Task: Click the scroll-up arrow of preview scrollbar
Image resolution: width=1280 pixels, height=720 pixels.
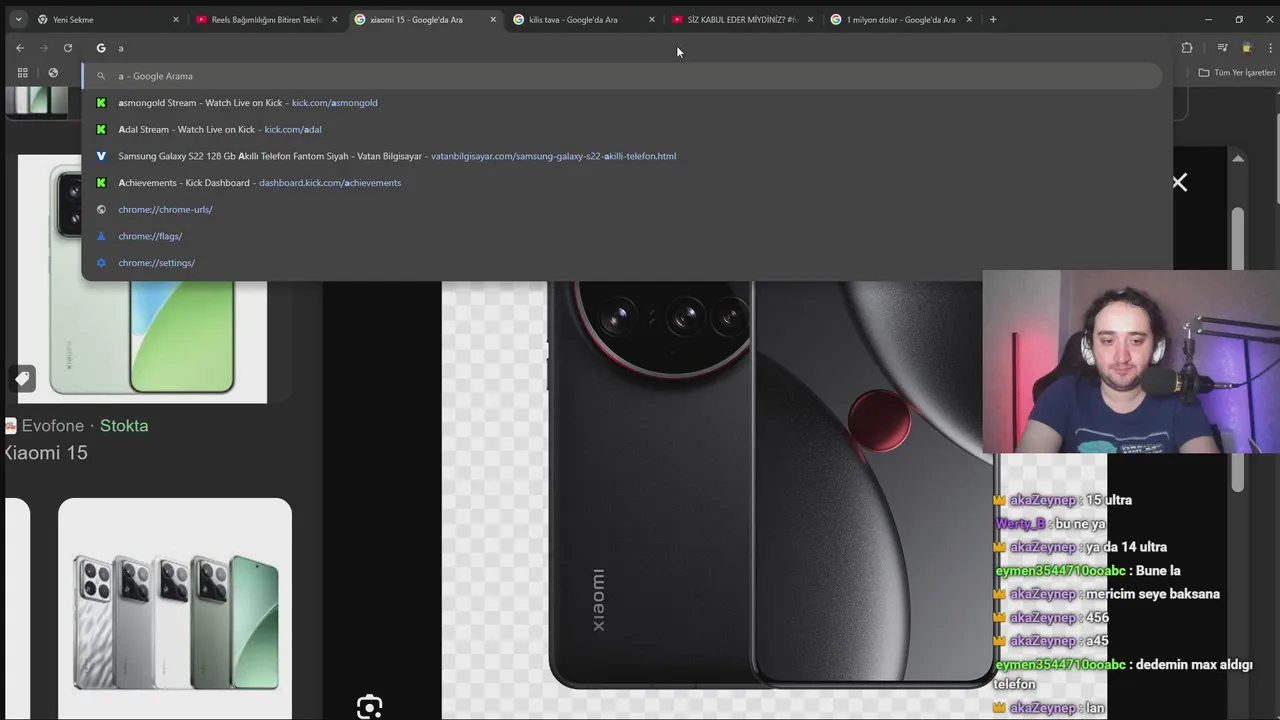Action: [1238, 158]
